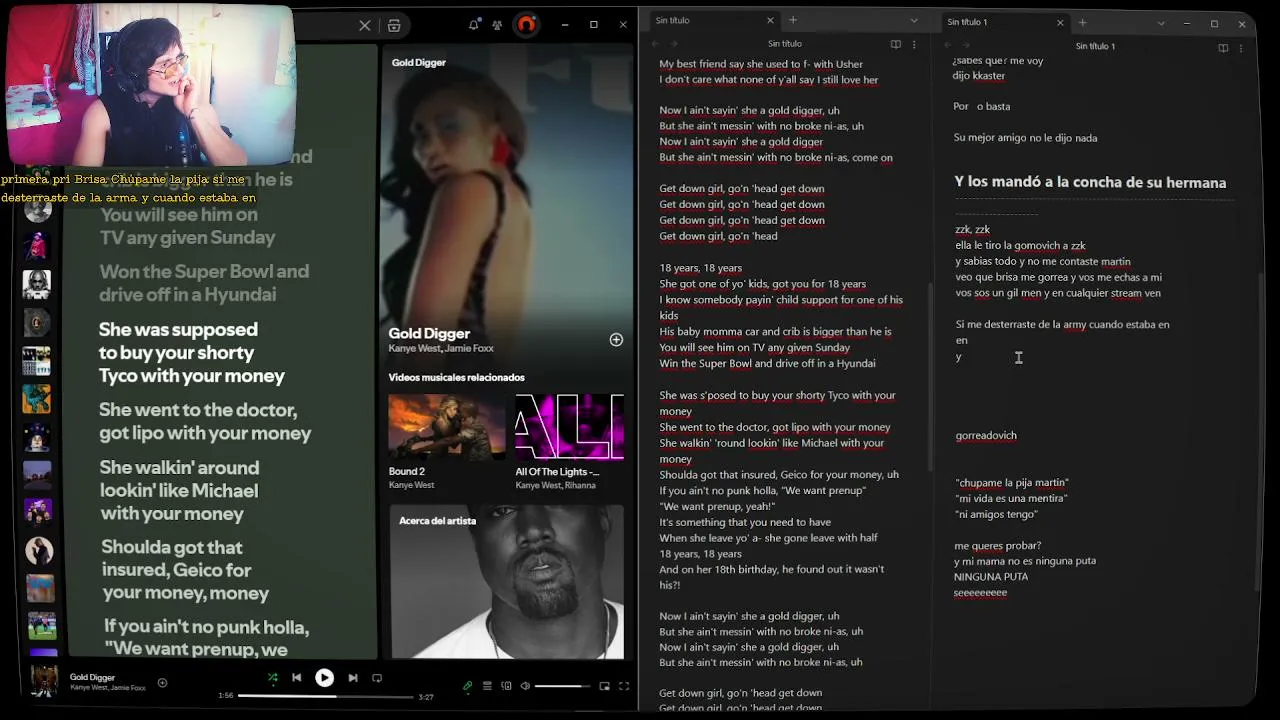Open more options in the 'Sin título' note
The height and width of the screenshot is (720, 1280).
(x=914, y=44)
